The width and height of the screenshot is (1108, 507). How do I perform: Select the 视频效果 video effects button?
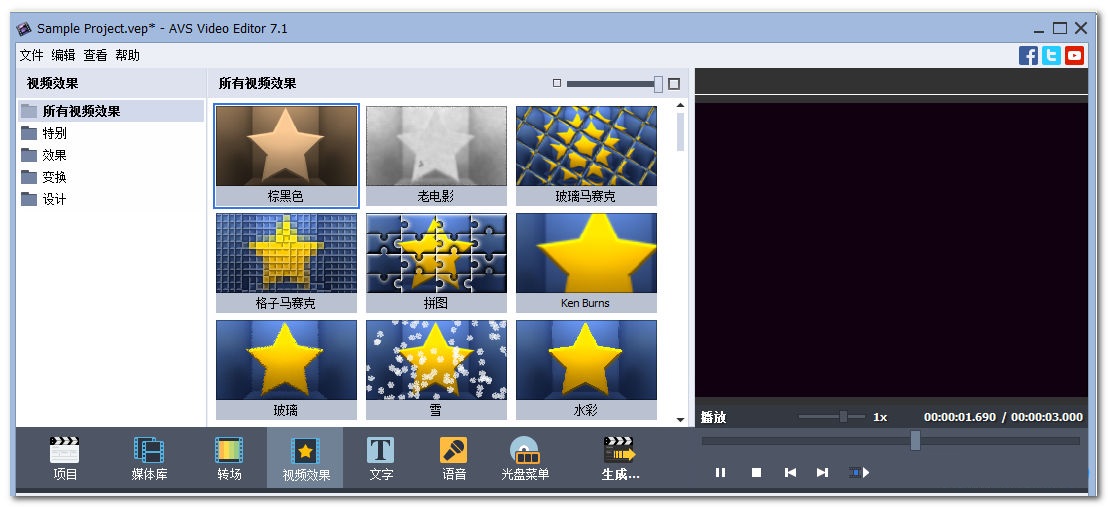[306, 458]
